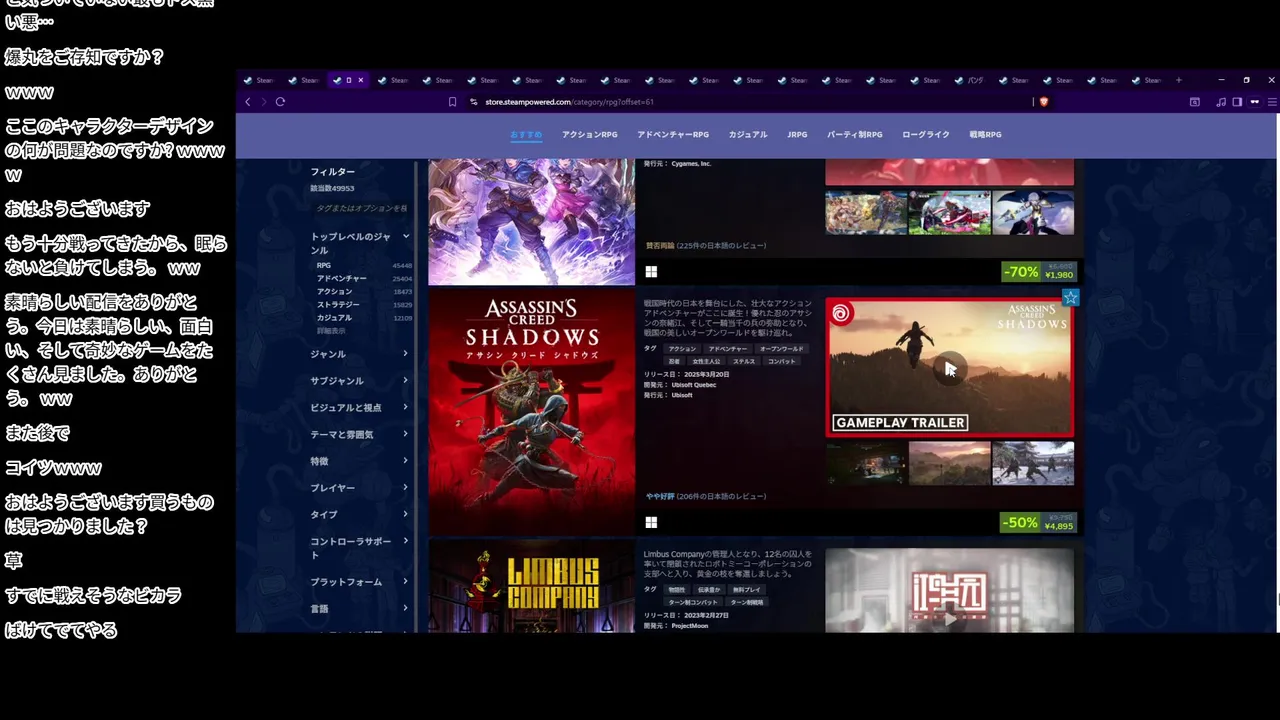Image resolution: width=1280 pixels, height=720 pixels.
Task: Expand the ビジュアルと視点 filter section
Action: [360, 408]
